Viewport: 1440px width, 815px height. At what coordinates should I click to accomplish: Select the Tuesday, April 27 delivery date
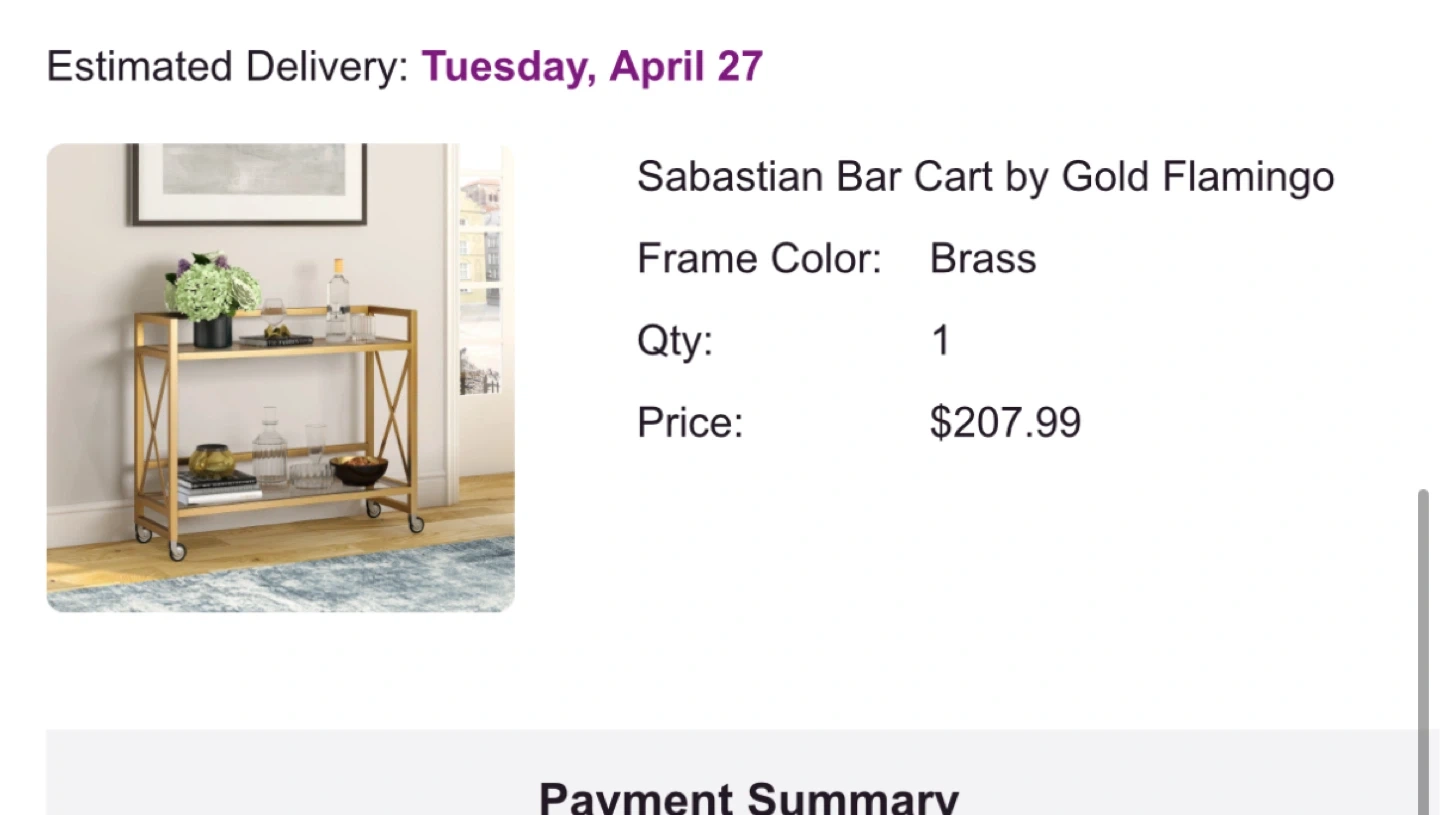[x=592, y=67]
